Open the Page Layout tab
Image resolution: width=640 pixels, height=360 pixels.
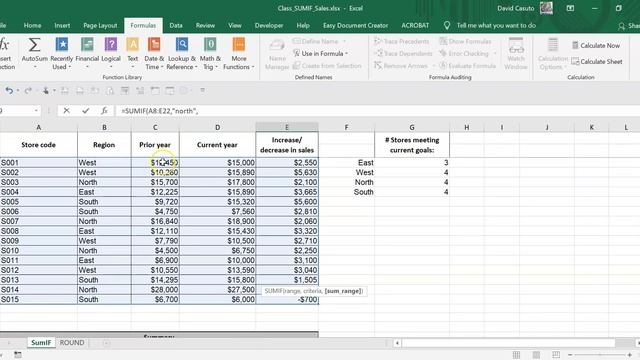pyautogui.click(x=100, y=25)
